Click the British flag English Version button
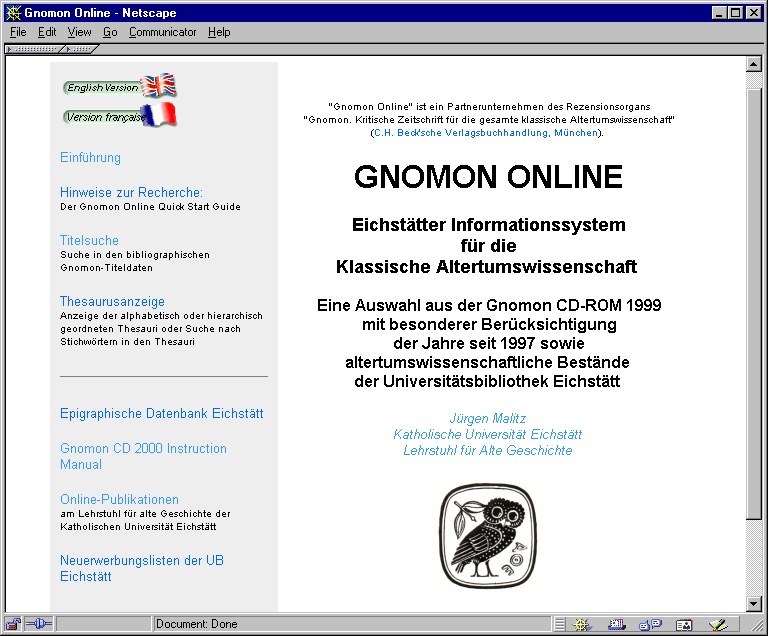Screen dimensions: 768x636 [120, 86]
